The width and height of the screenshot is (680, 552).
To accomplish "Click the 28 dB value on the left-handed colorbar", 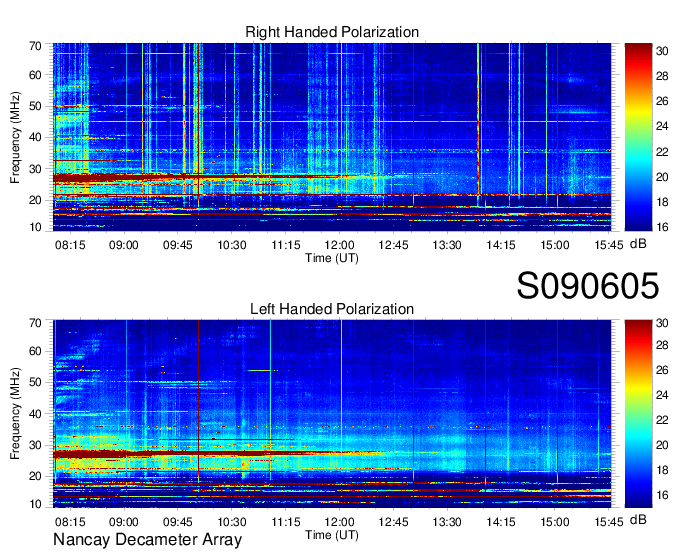I will [x=662, y=345].
